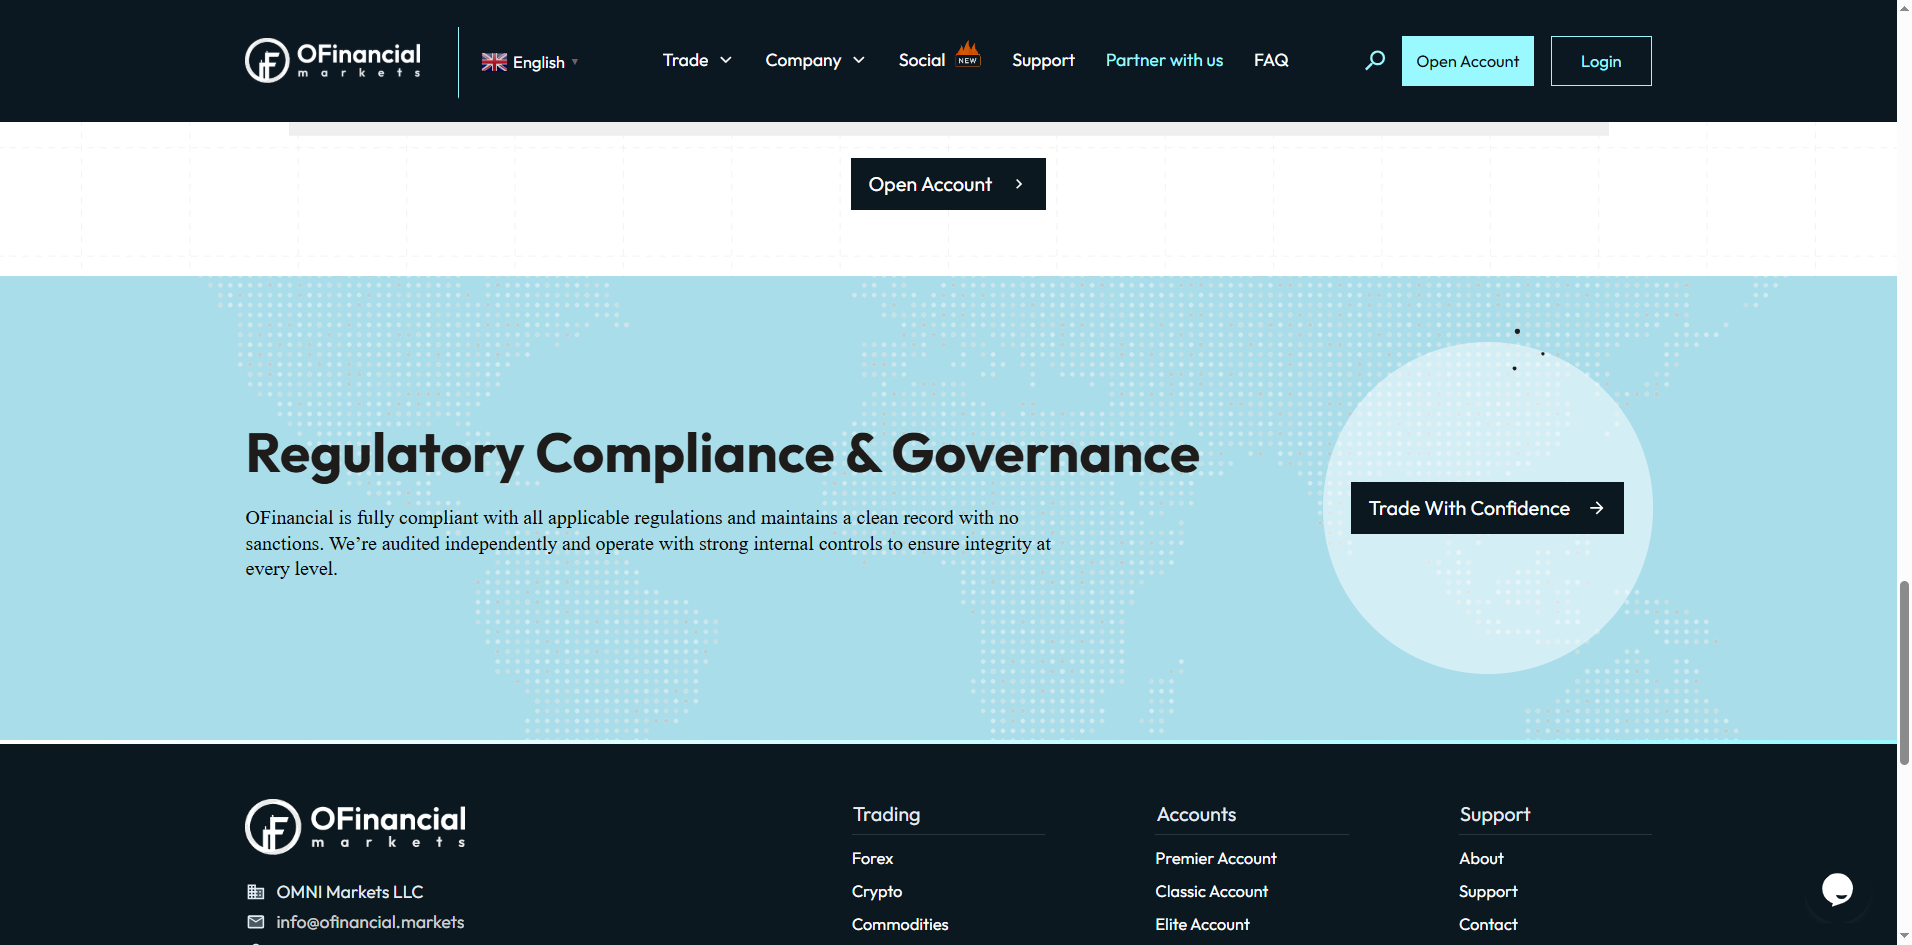Open the Elite Account footer link
The height and width of the screenshot is (945, 1912).
pyautogui.click(x=1202, y=924)
